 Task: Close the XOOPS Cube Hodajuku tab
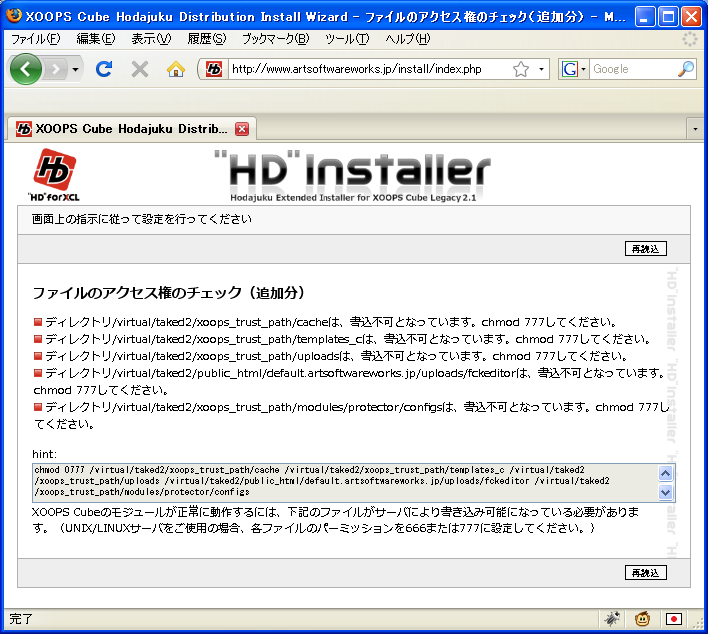coord(241,129)
